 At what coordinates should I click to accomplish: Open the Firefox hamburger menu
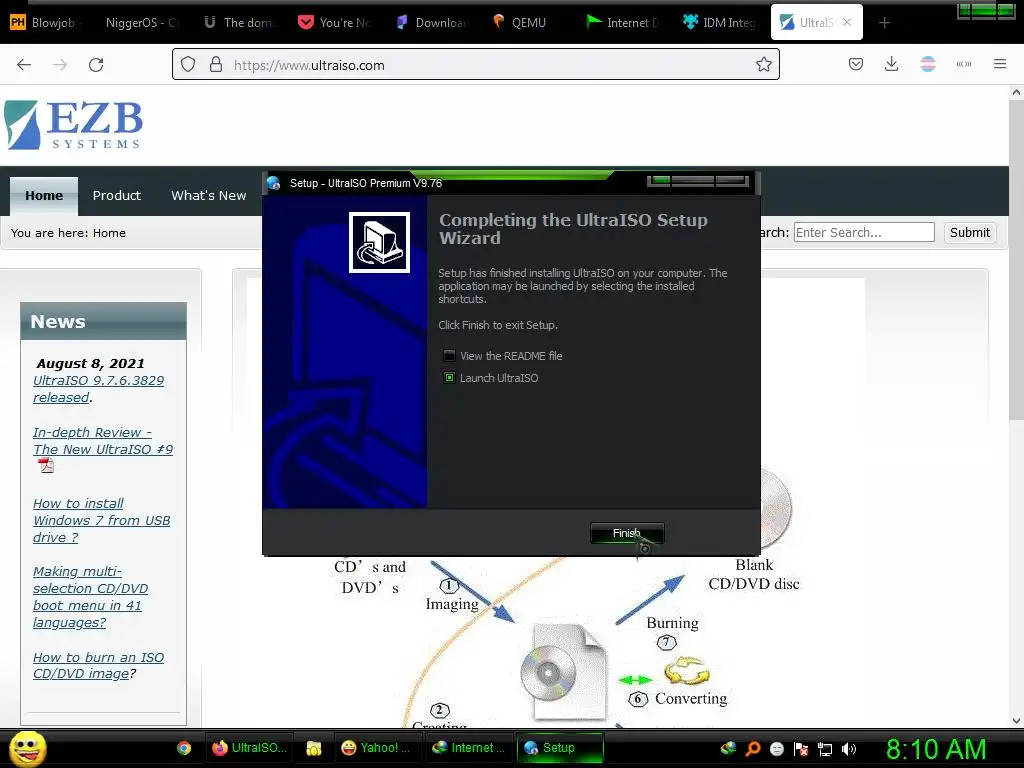(x=1000, y=64)
